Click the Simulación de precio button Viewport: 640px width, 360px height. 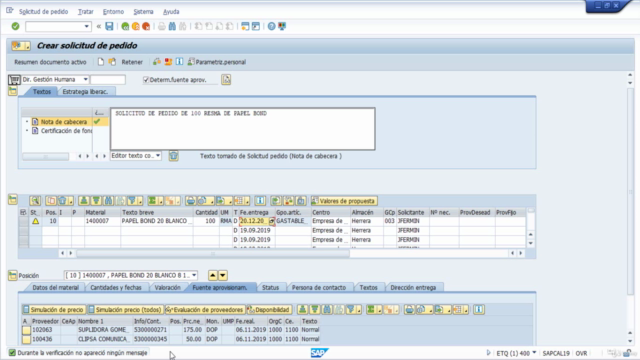coord(53,309)
